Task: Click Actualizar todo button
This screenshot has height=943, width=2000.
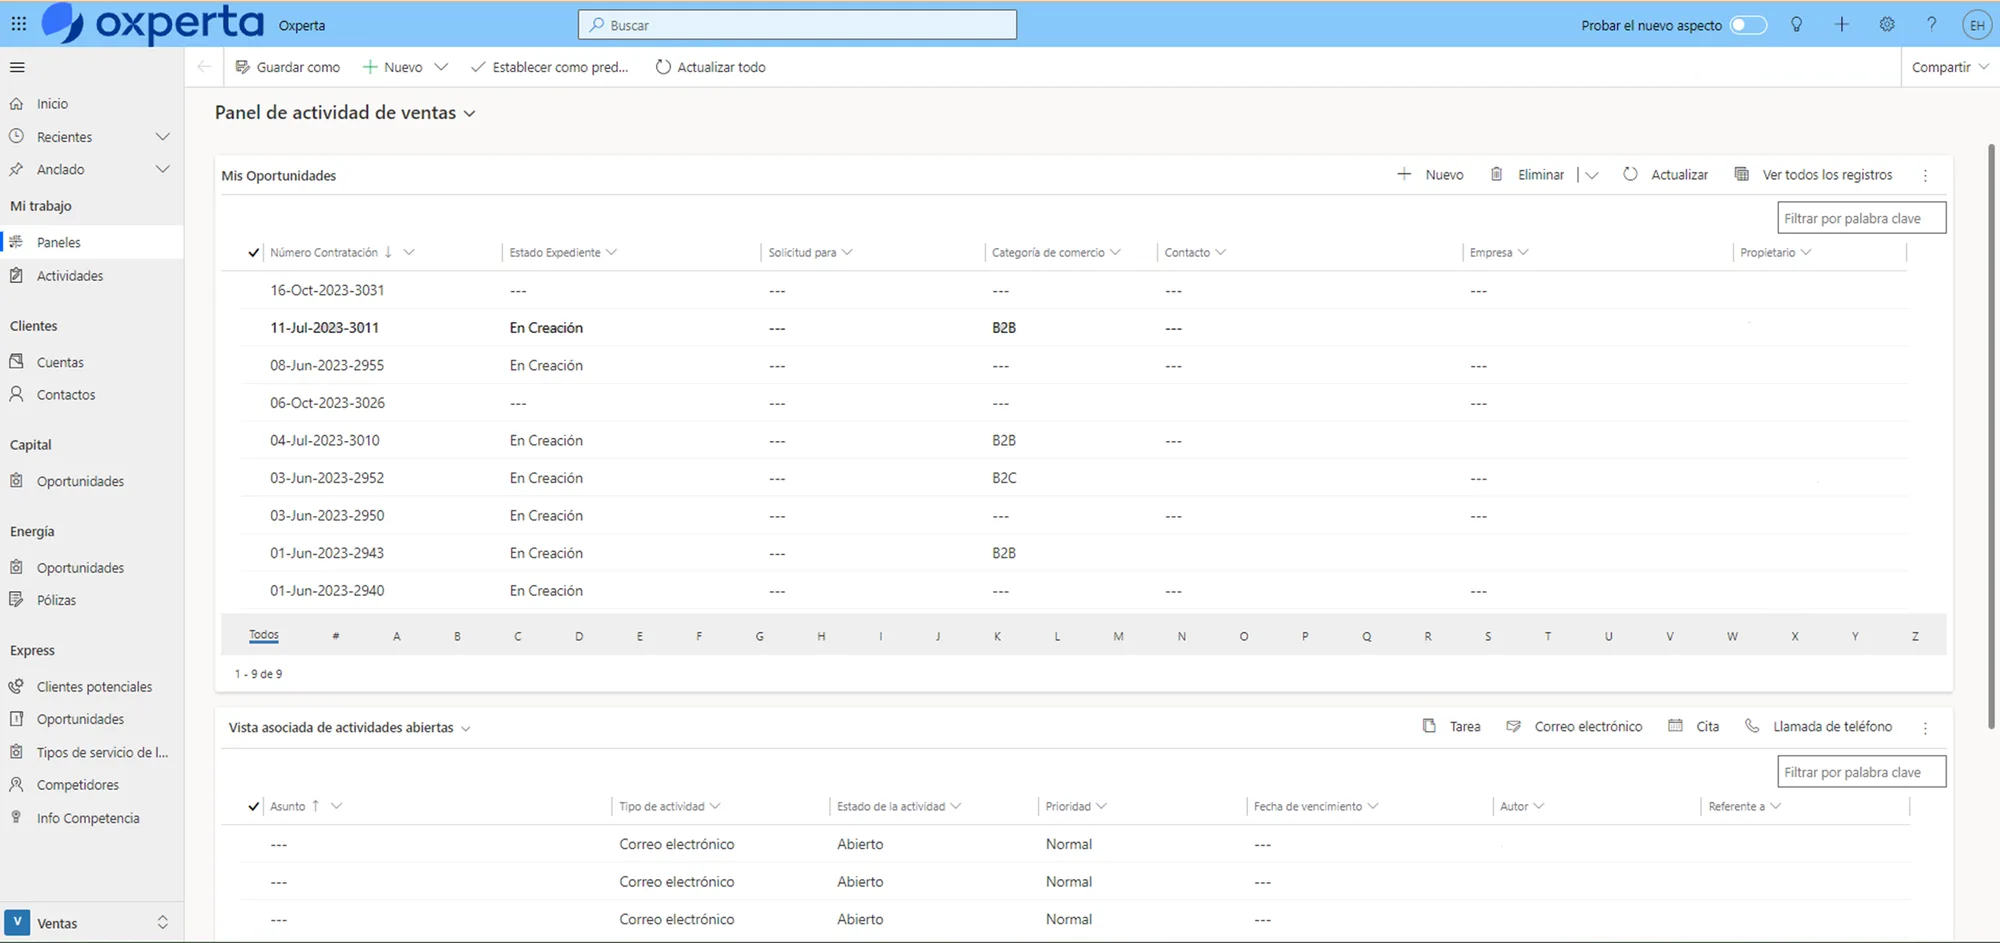Action: [711, 67]
